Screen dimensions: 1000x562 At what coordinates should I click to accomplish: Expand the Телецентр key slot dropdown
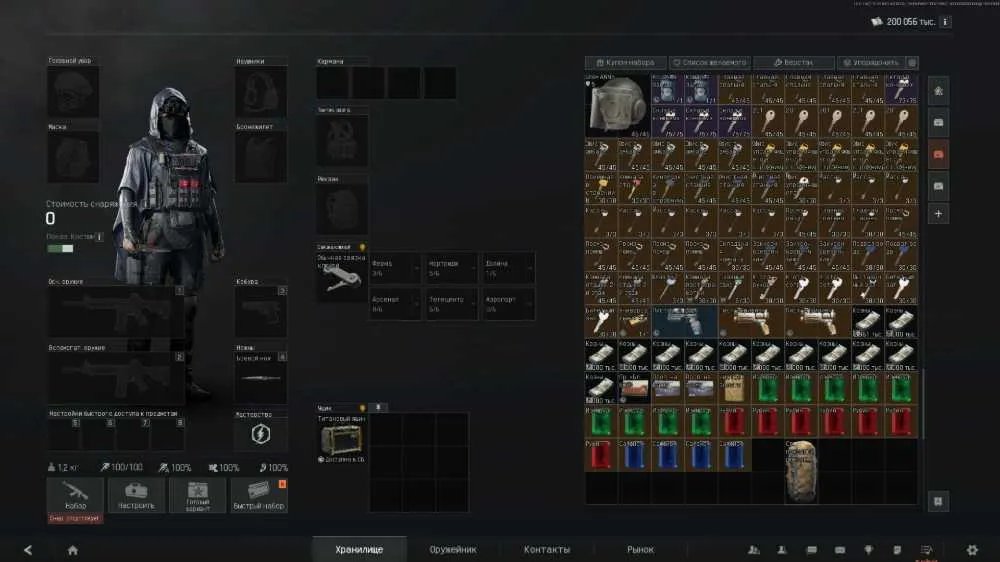pyautogui.click(x=452, y=304)
